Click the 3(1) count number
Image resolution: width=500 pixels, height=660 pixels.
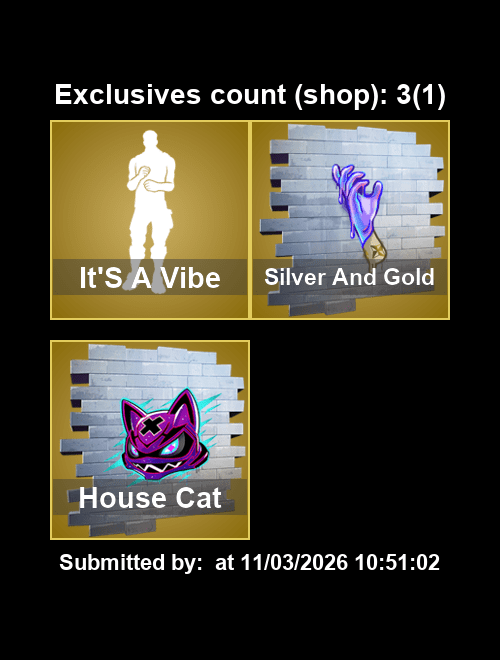[x=421, y=95]
